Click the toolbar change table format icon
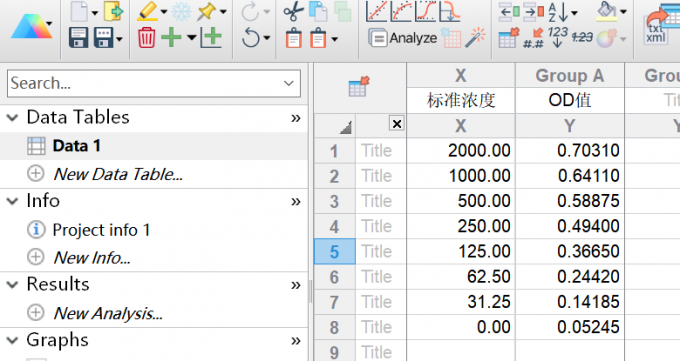The image size is (680, 361). tap(509, 38)
